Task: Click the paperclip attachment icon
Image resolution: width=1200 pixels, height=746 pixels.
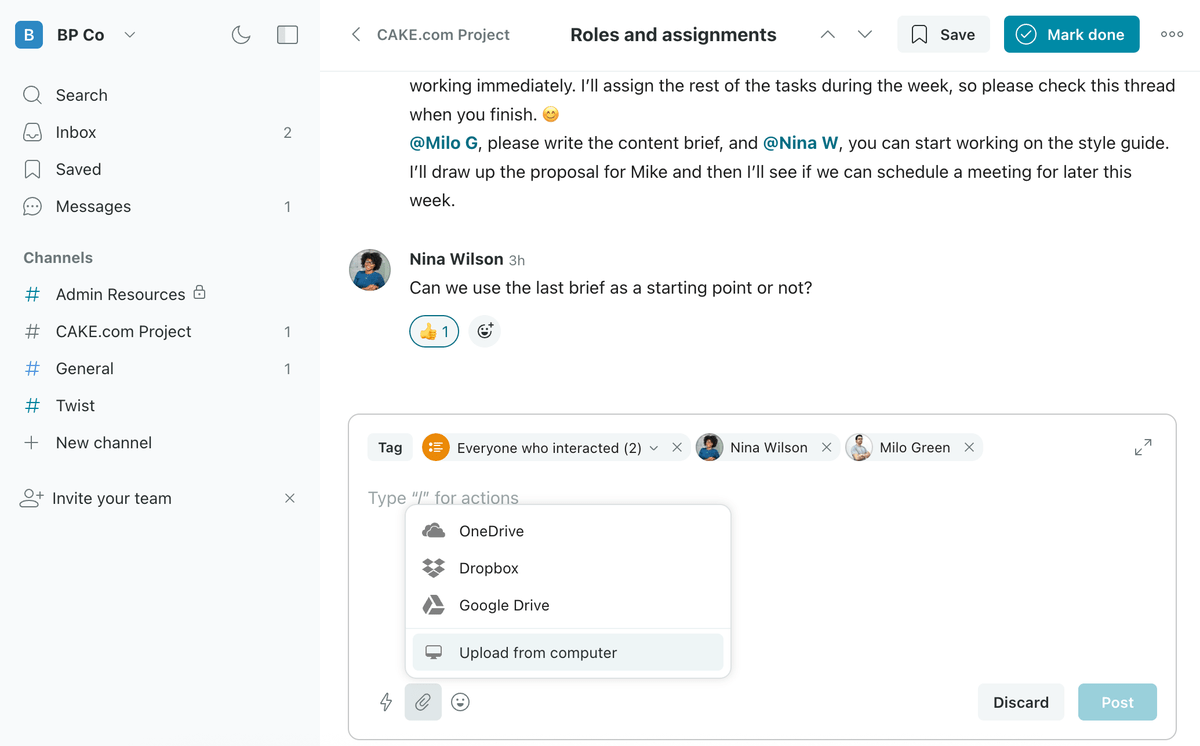Action: (423, 702)
